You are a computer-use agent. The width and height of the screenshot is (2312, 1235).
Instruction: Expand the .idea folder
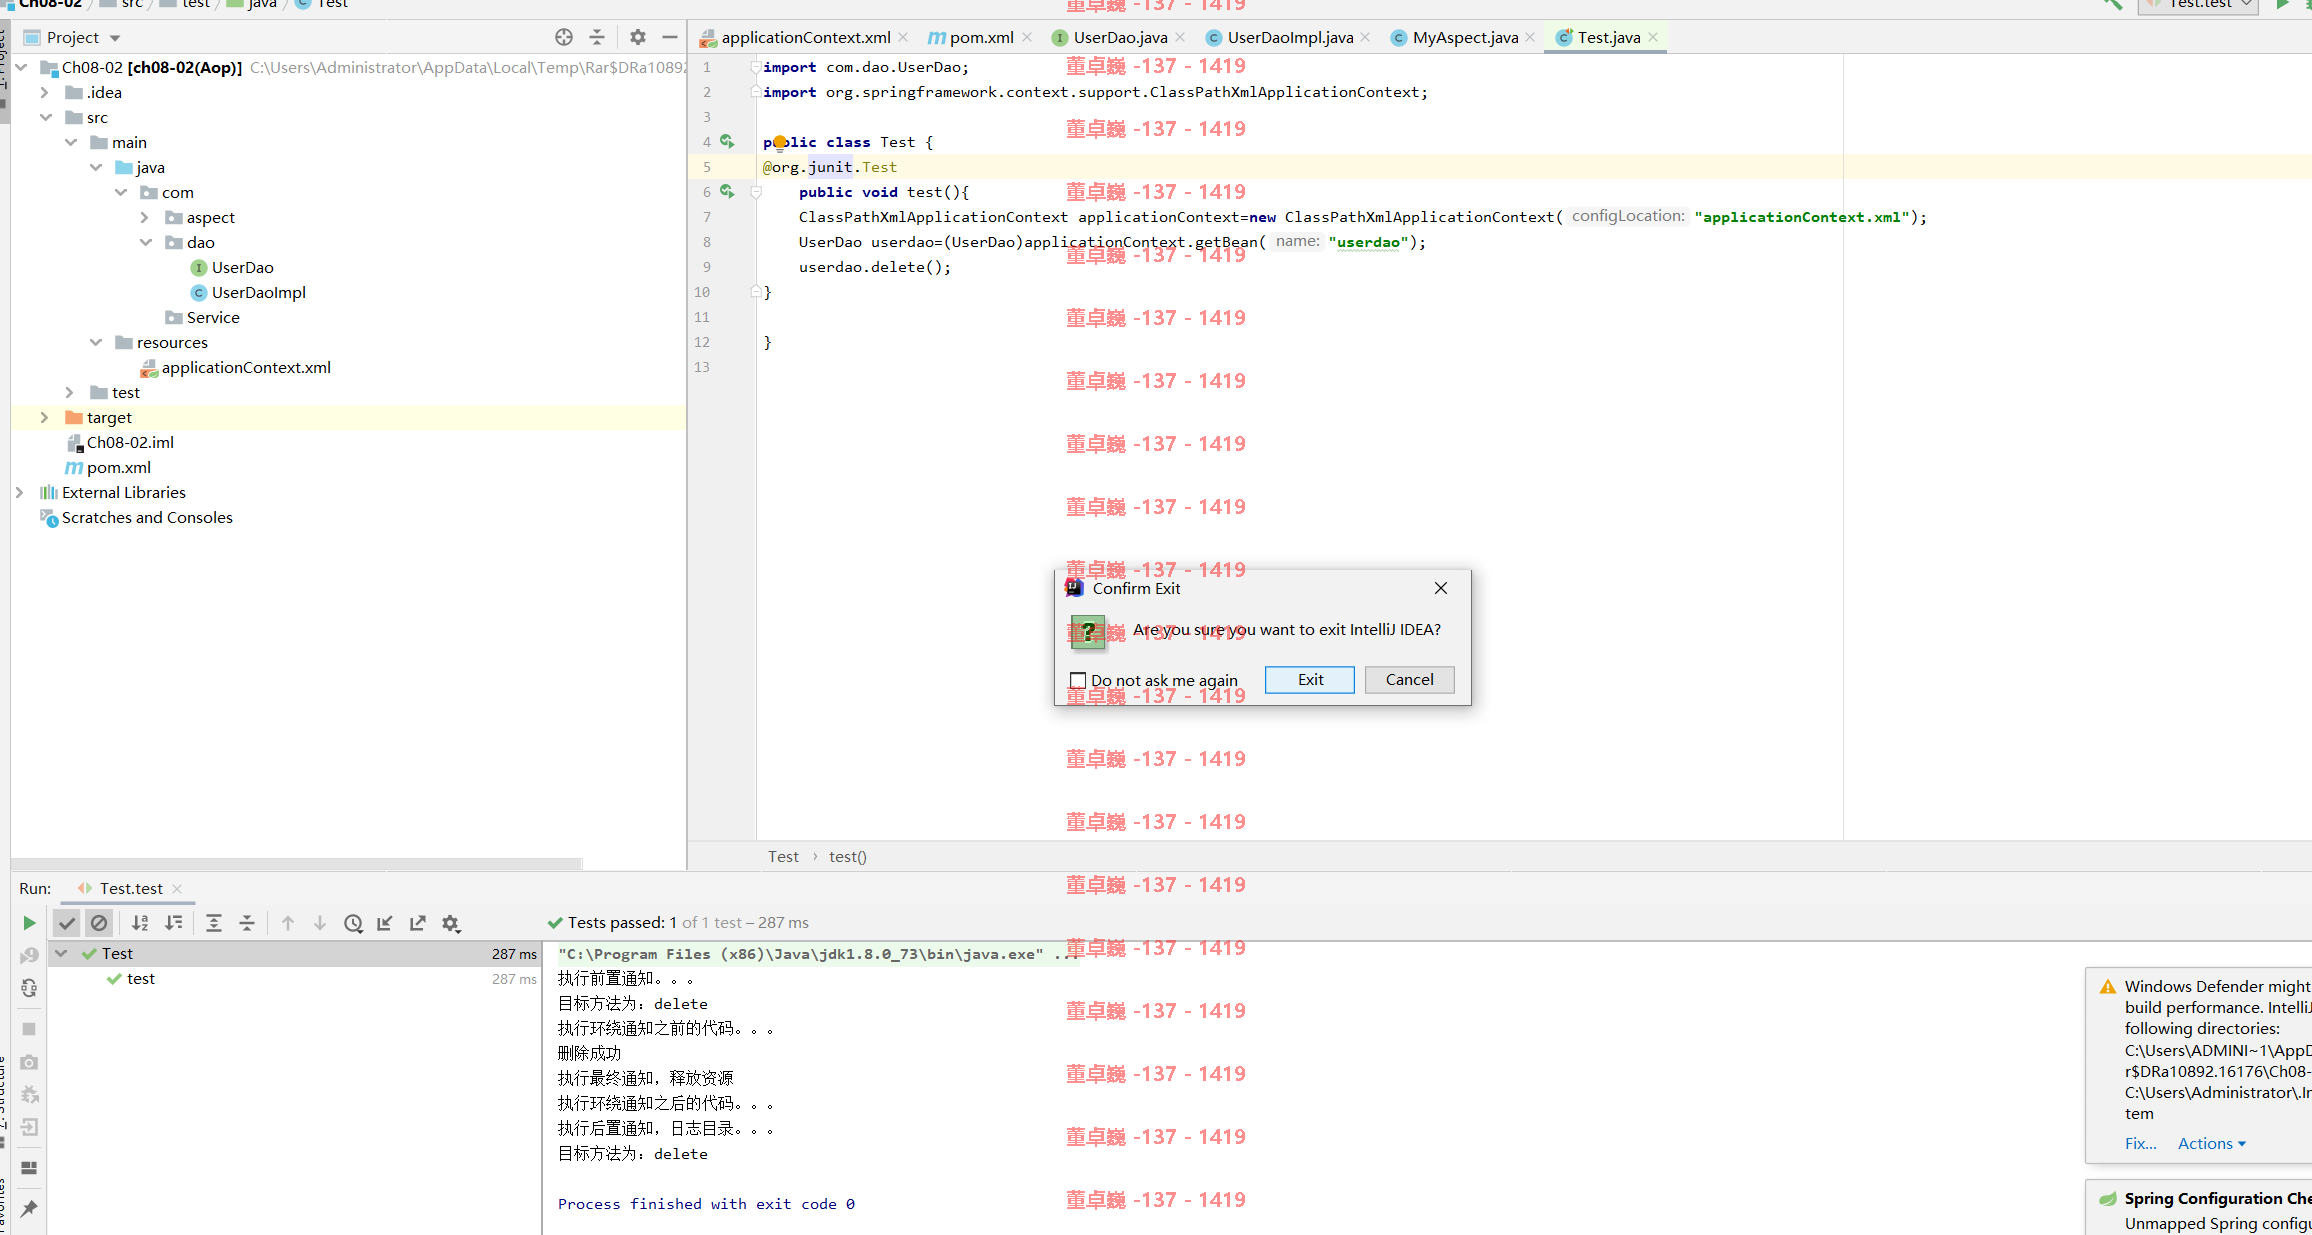pyautogui.click(x=44, y=92)
